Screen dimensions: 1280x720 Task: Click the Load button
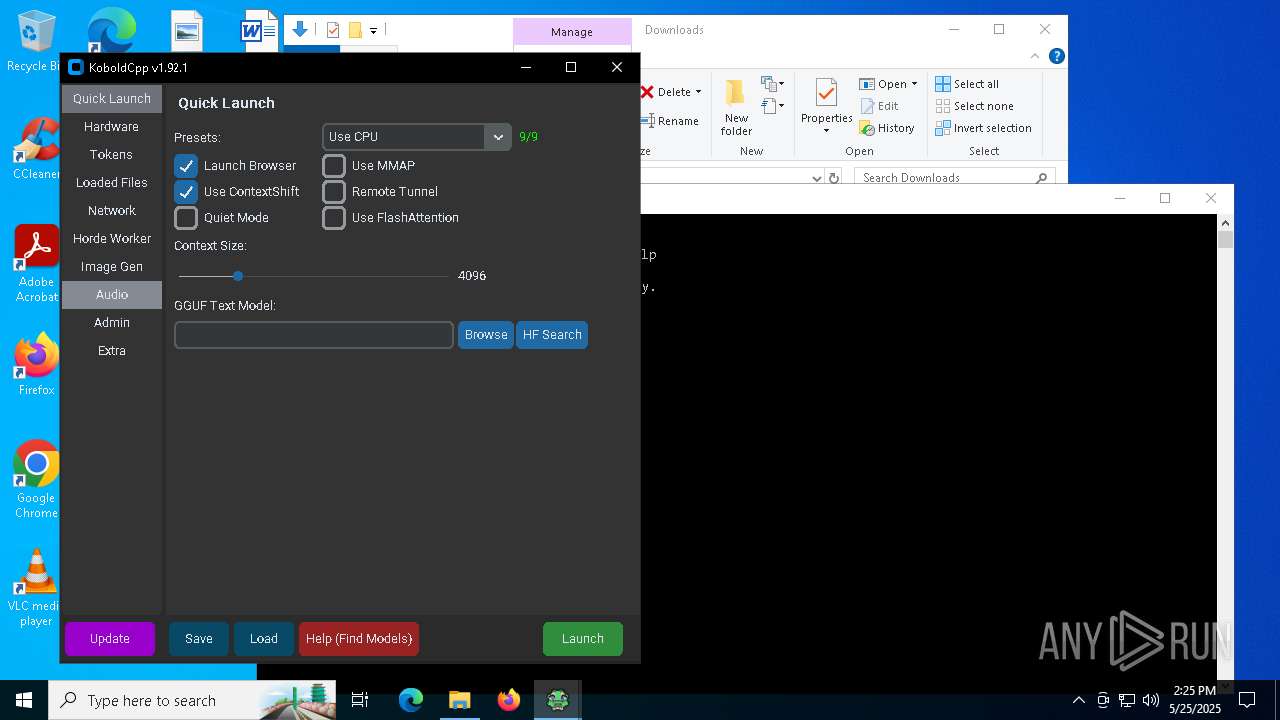pos(264,639)
